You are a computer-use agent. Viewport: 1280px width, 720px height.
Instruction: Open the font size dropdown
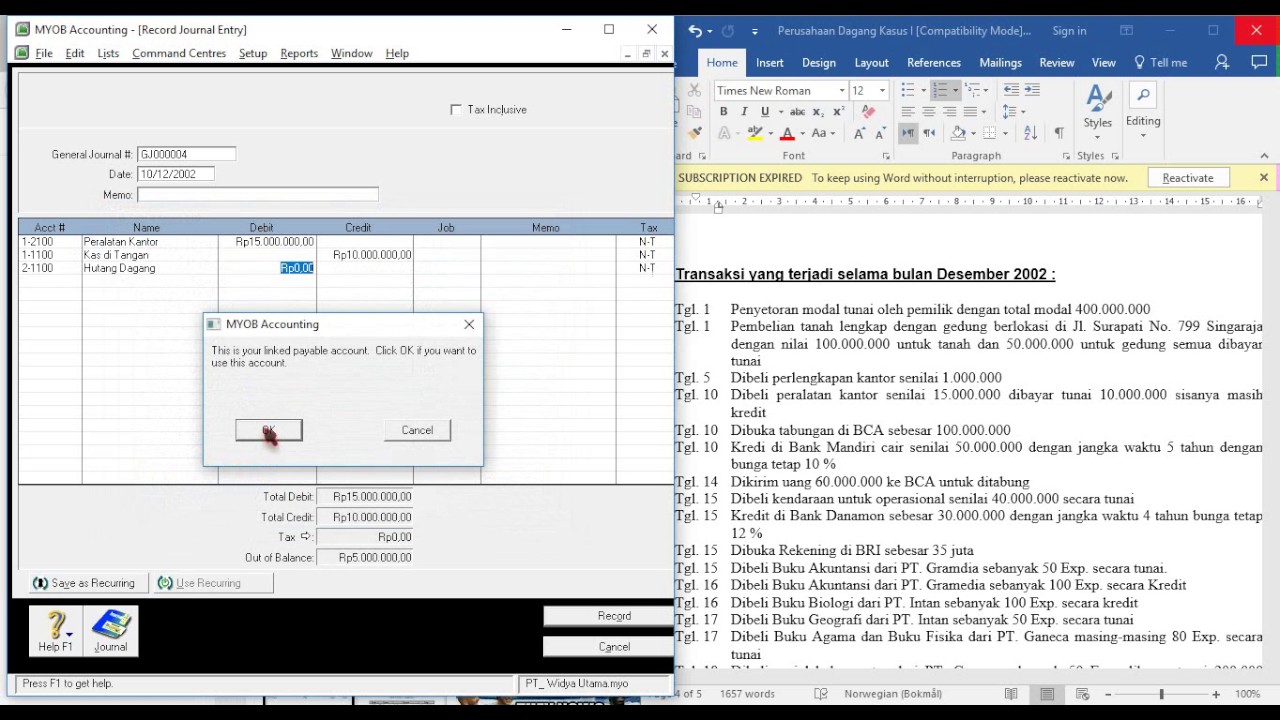882,90
